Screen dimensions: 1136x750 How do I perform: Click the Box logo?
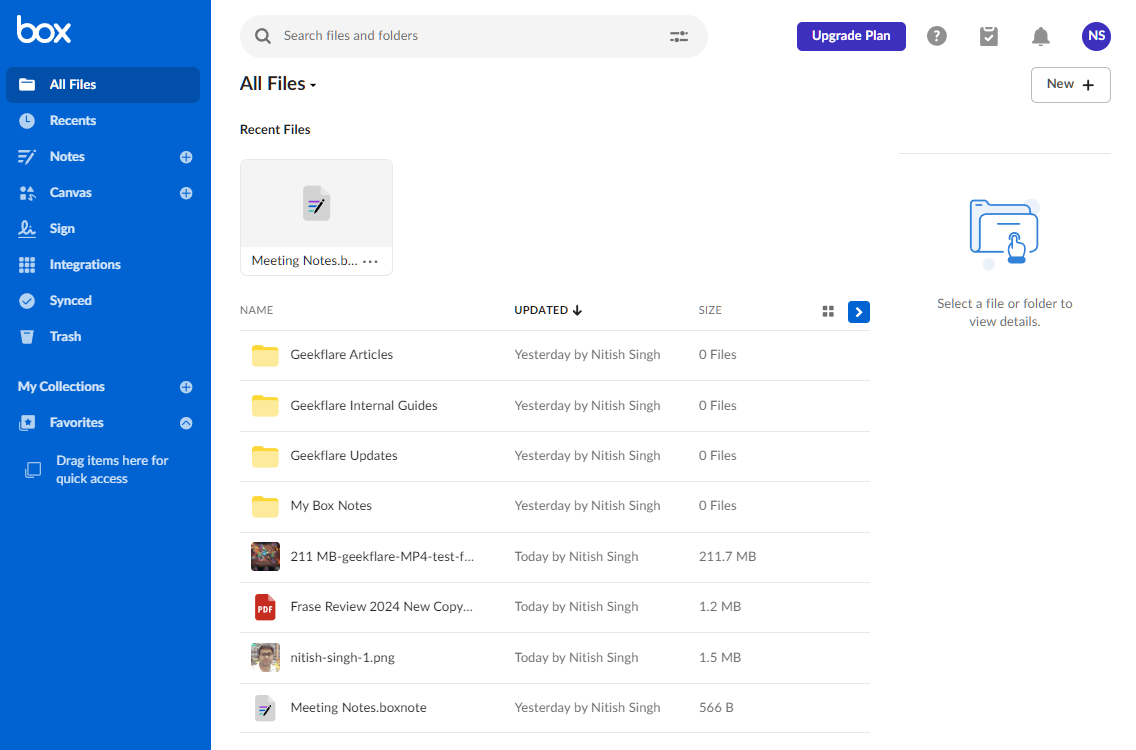[x=44, y=30]
